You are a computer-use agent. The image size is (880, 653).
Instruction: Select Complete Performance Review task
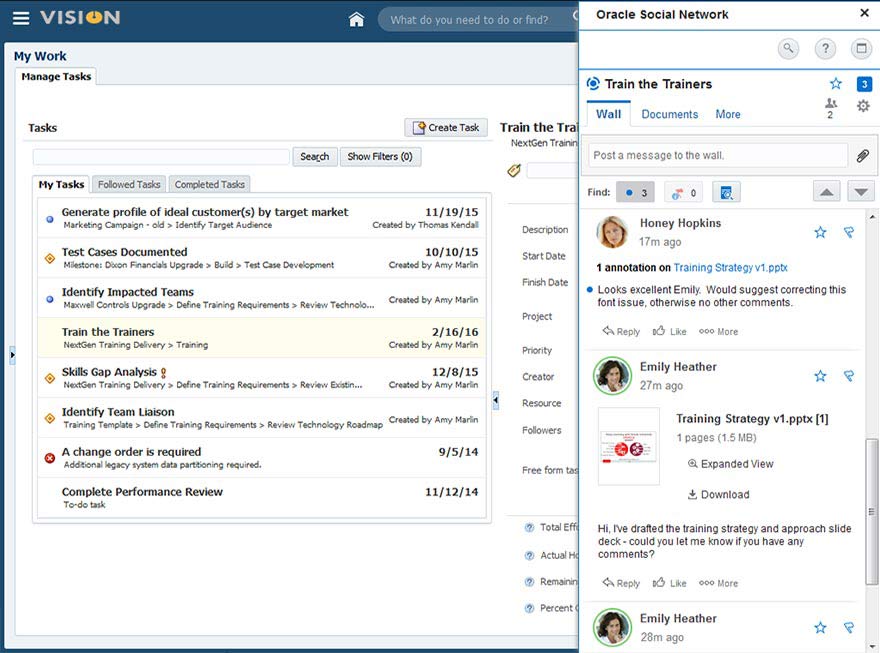click(262, 497)
